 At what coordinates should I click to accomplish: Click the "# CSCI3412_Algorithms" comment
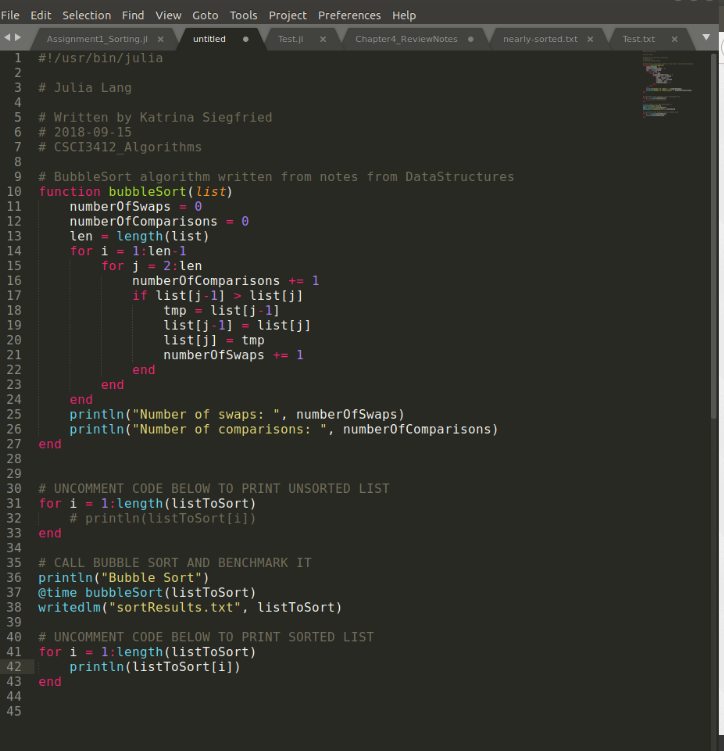(120, 147)
